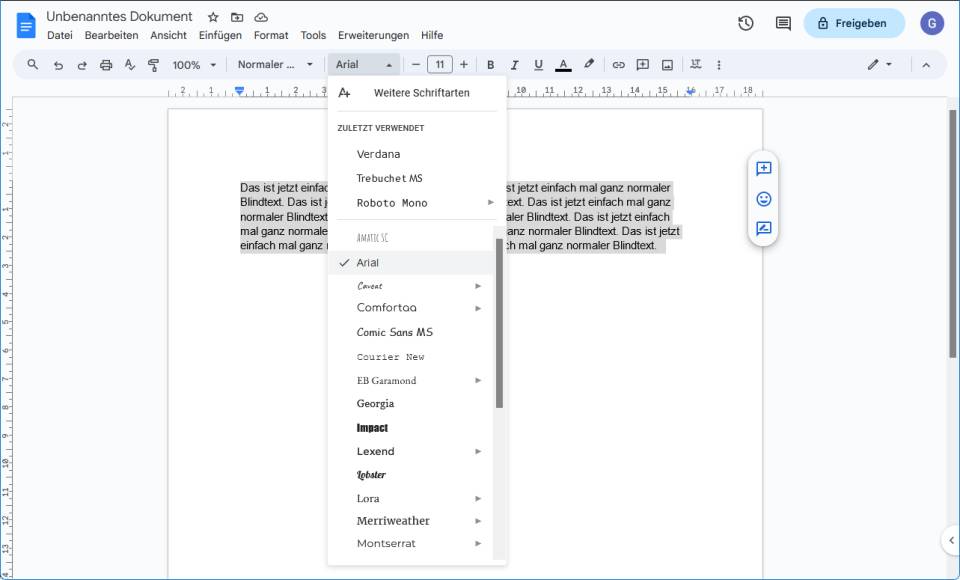960x580 pixels.
Task: Open line spacing options in the toolbar
Action: (694, 64)
